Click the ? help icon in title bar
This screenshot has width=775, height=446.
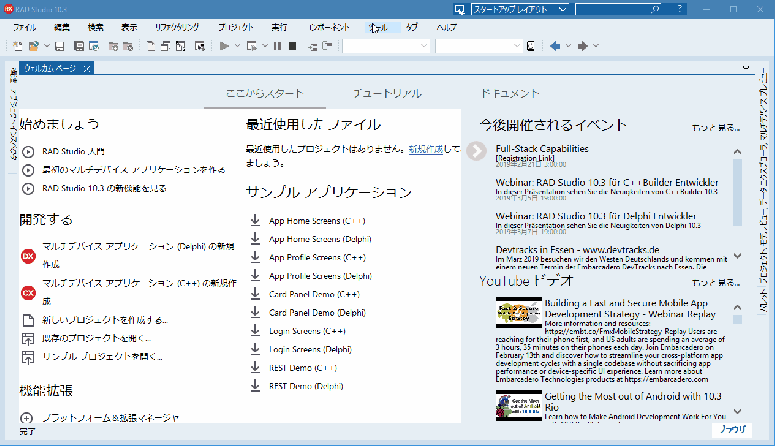click(680, 9)
